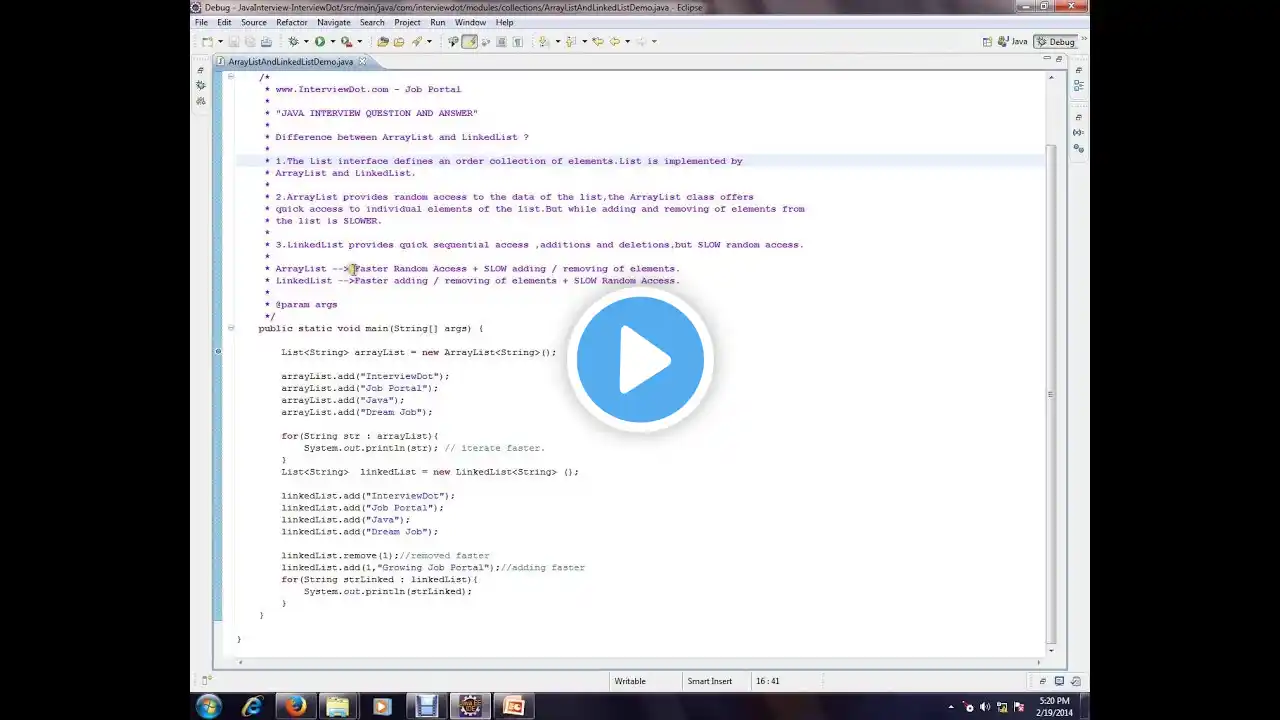Click the Search pencil toolbar icon
The height and width of the screenshot is (720, 1280).
click(x=417, y=42)
